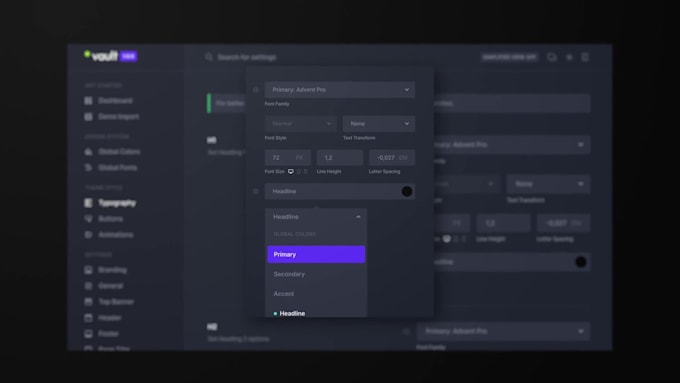680x383 pixels.
Task: Open the Dashboard sidebar icon
Action: point(88,101)
